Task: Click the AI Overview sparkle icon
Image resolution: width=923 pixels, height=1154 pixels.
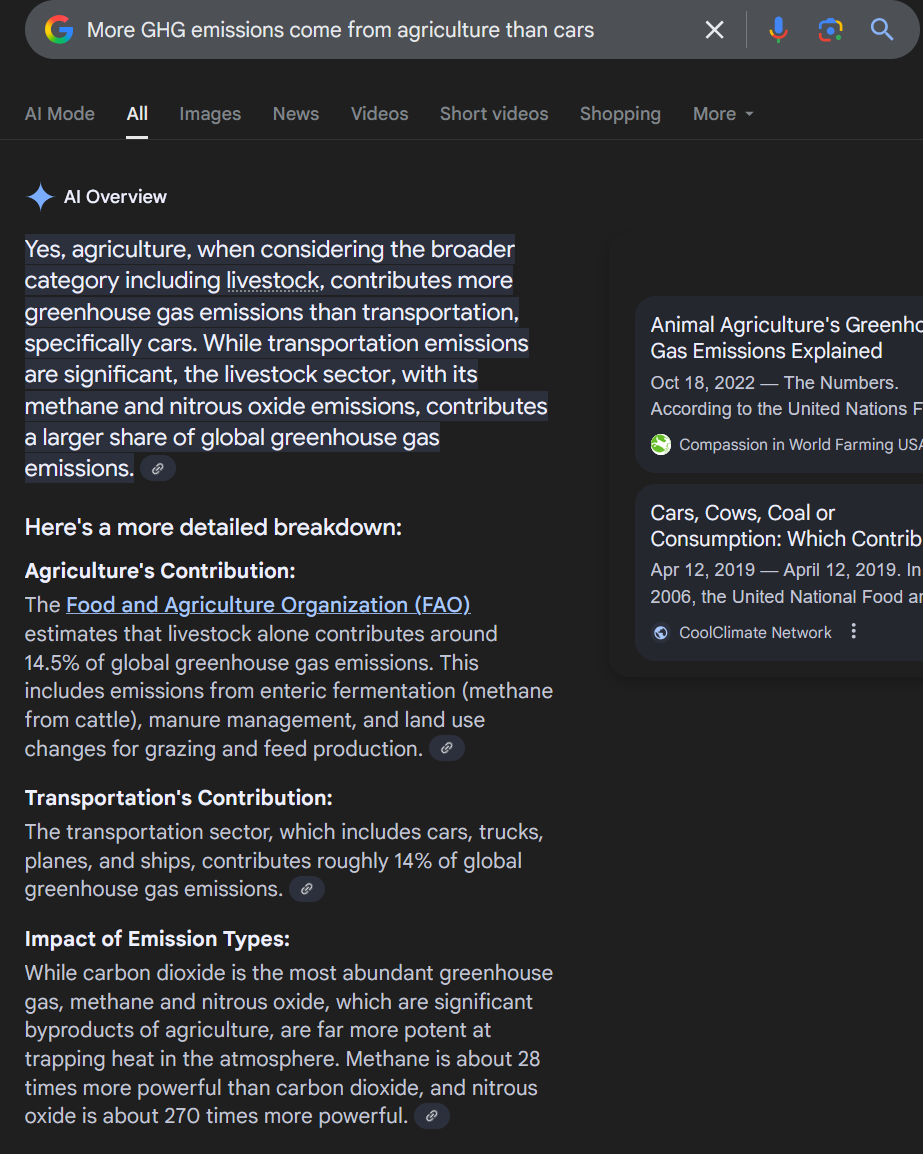Action: [x=40, y=197]
